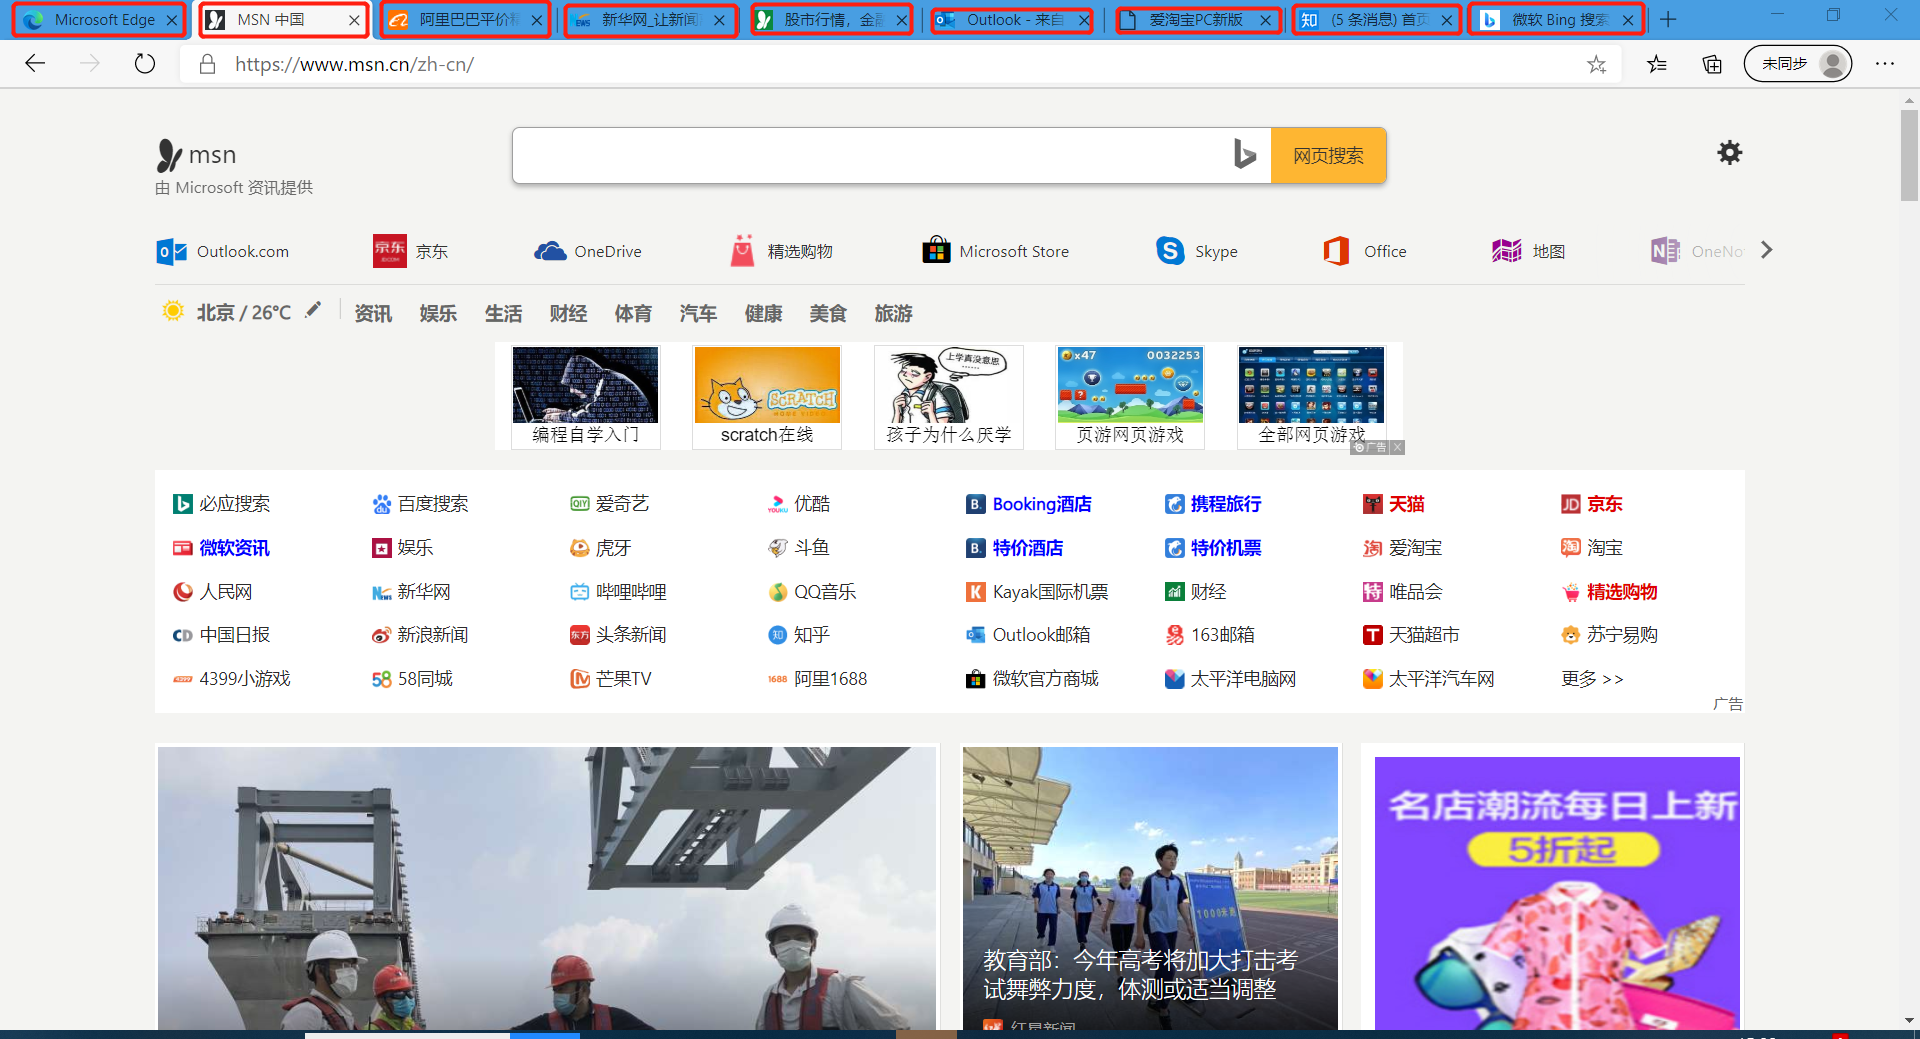Open the 健康 category

pyautogui.click(x=763, y=313)
